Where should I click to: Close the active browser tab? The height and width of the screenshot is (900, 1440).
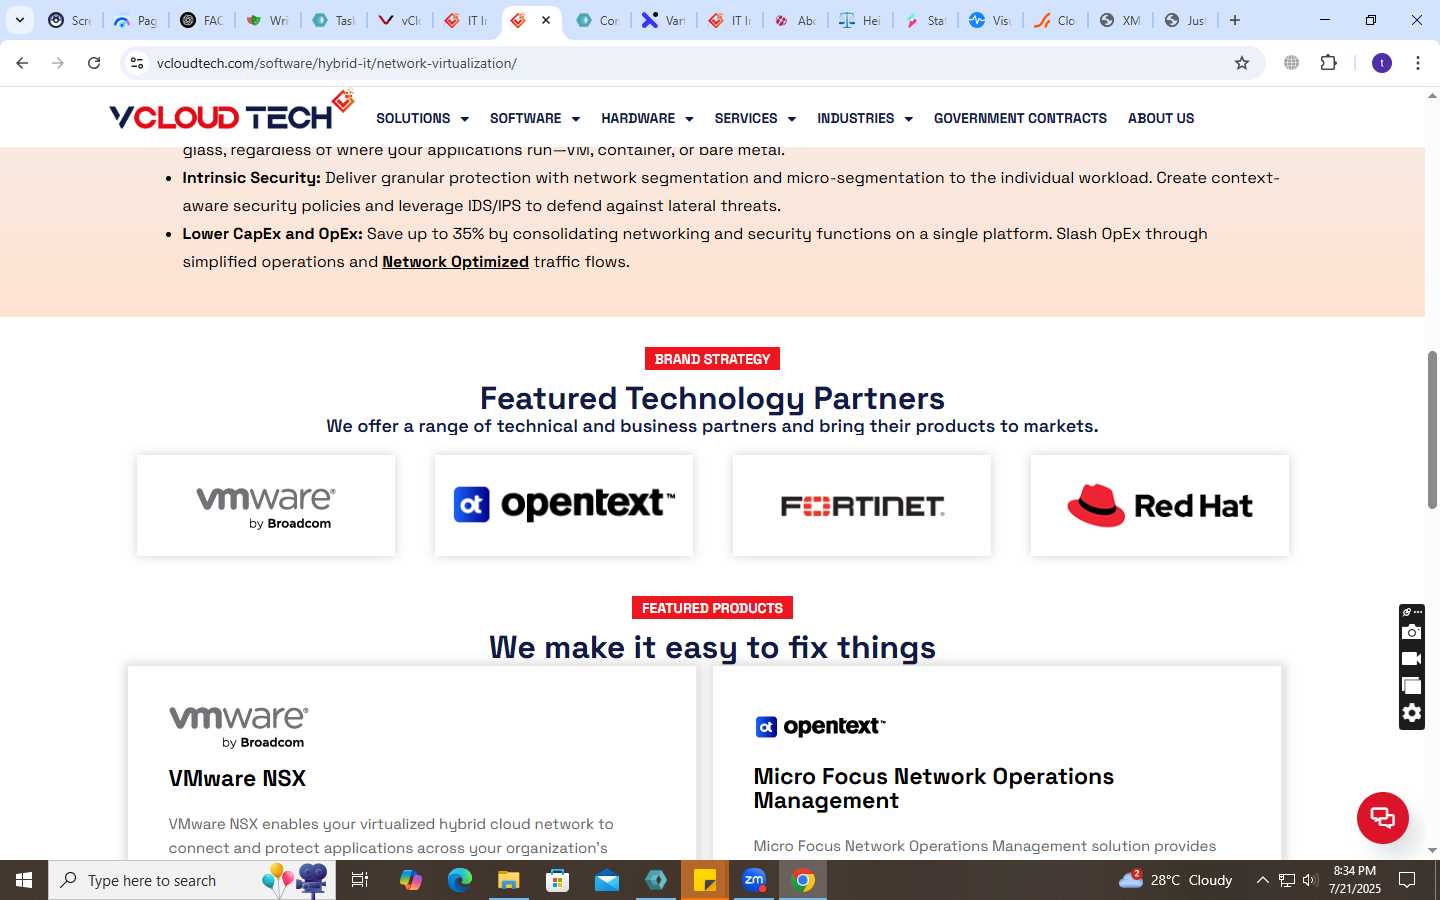[x=546, y=20]
